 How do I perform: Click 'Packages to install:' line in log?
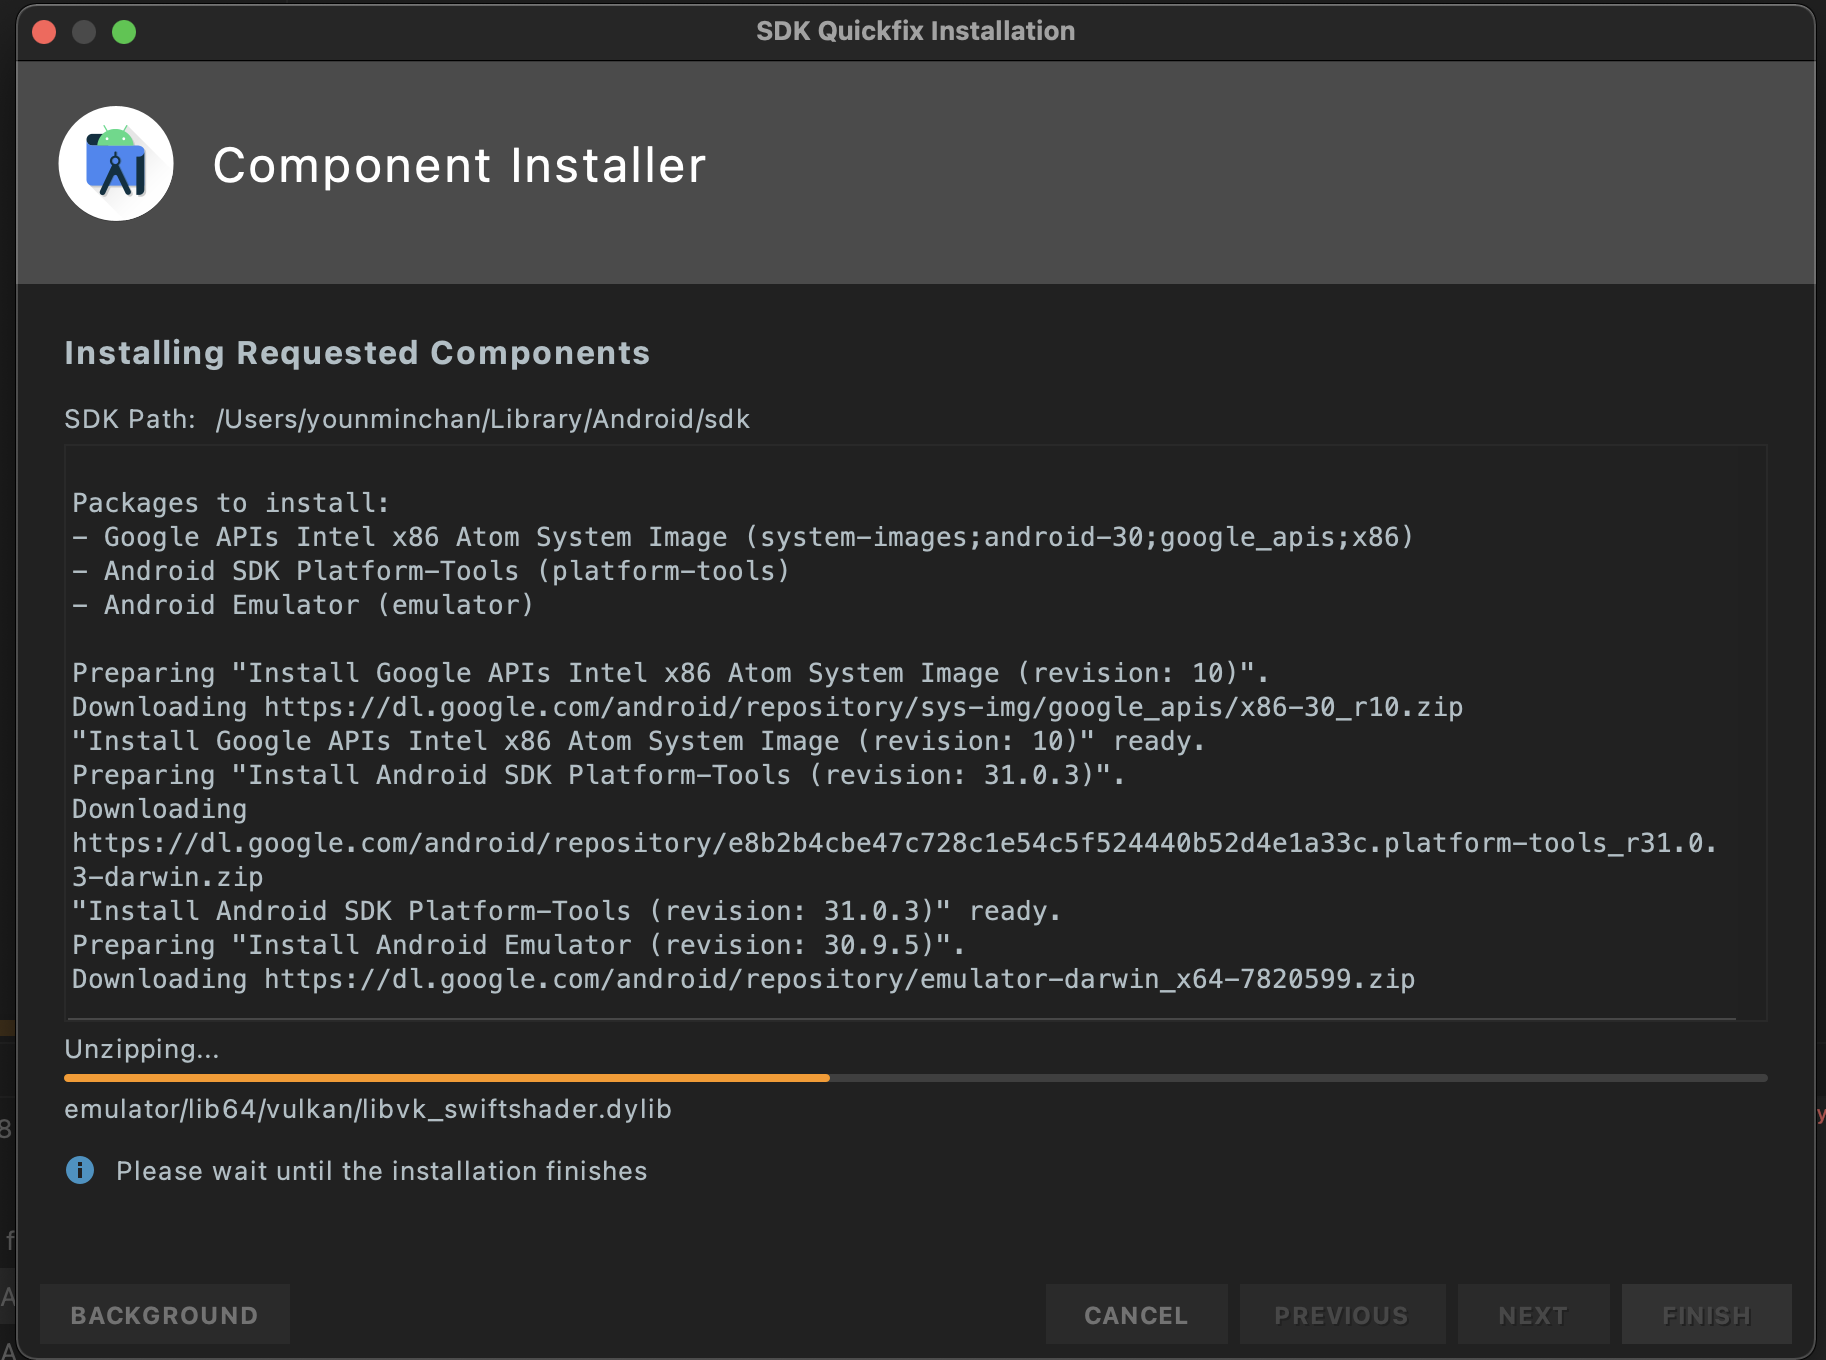click(231, 503)
